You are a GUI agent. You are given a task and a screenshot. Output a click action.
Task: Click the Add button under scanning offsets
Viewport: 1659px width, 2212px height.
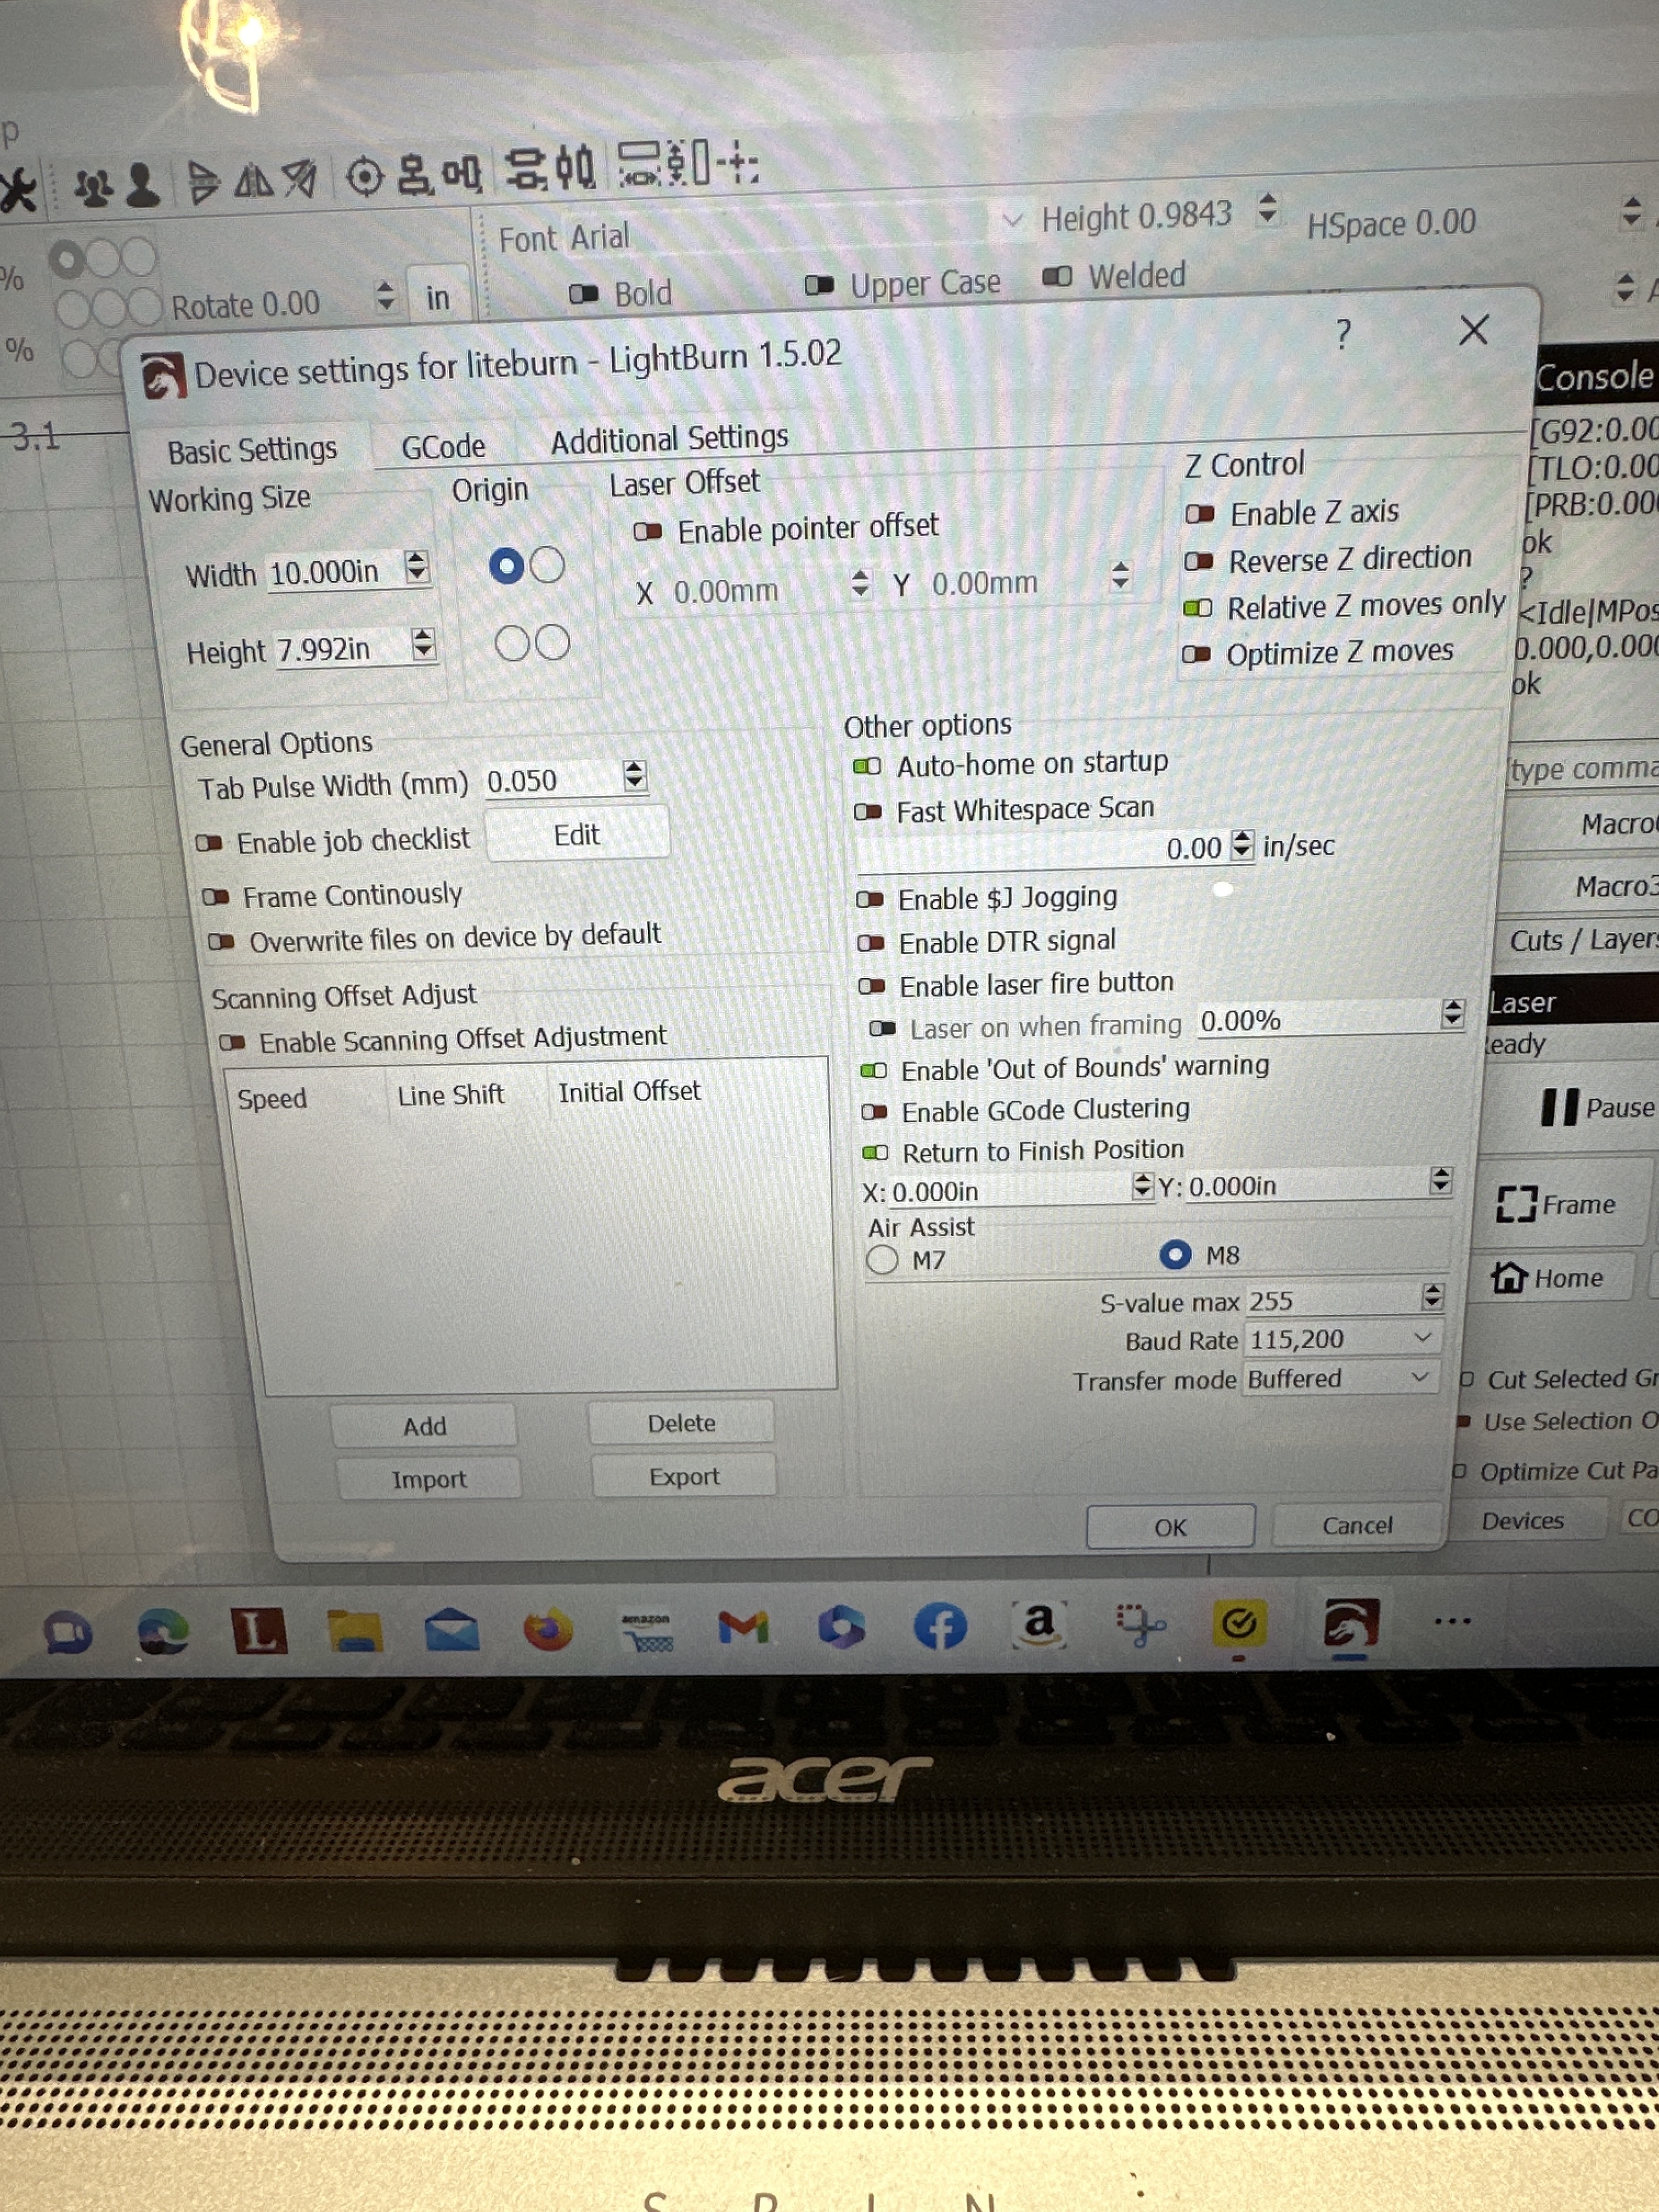tap(424, 1425)
